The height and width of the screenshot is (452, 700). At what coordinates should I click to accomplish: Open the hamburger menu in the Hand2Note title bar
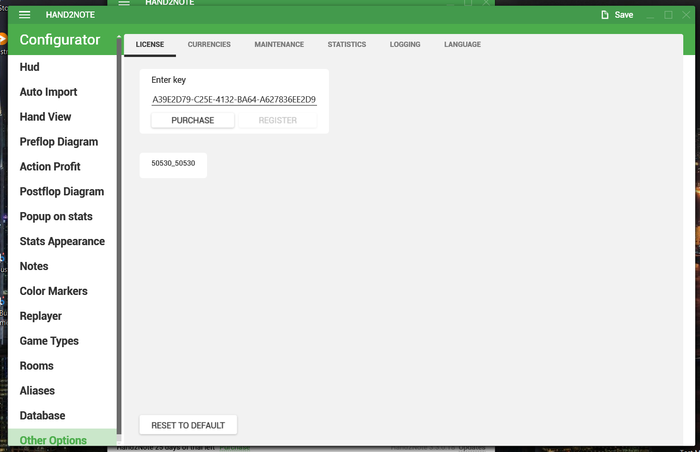pos(25,15)
